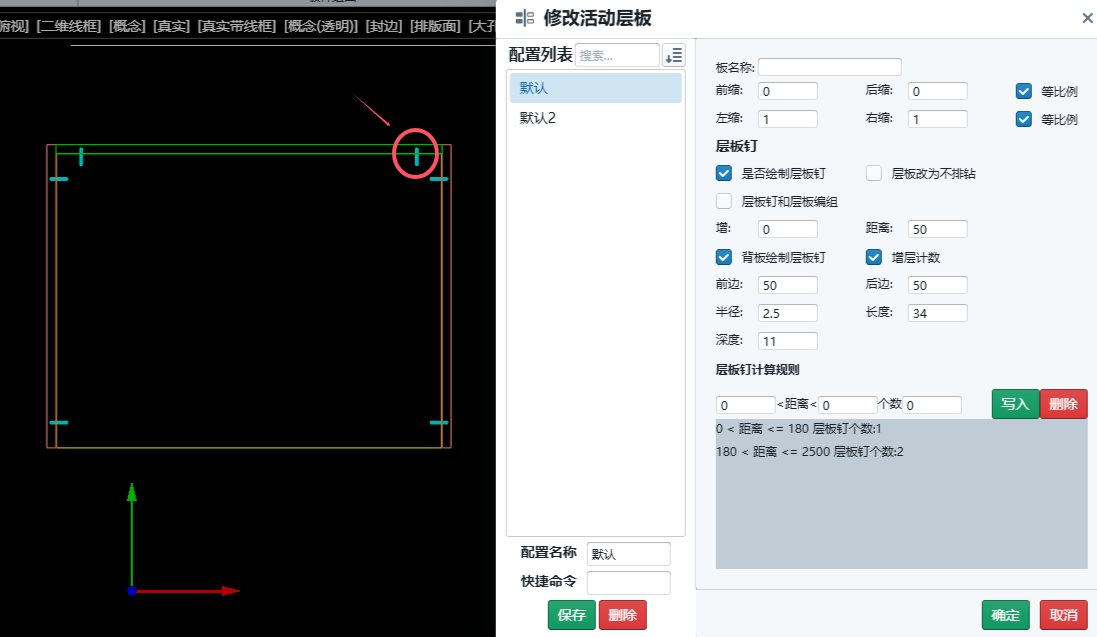Switch to 真实带线框 view mode
Image resolution: width=1097 pixels, height=637 pixels.
pos(236,26)
